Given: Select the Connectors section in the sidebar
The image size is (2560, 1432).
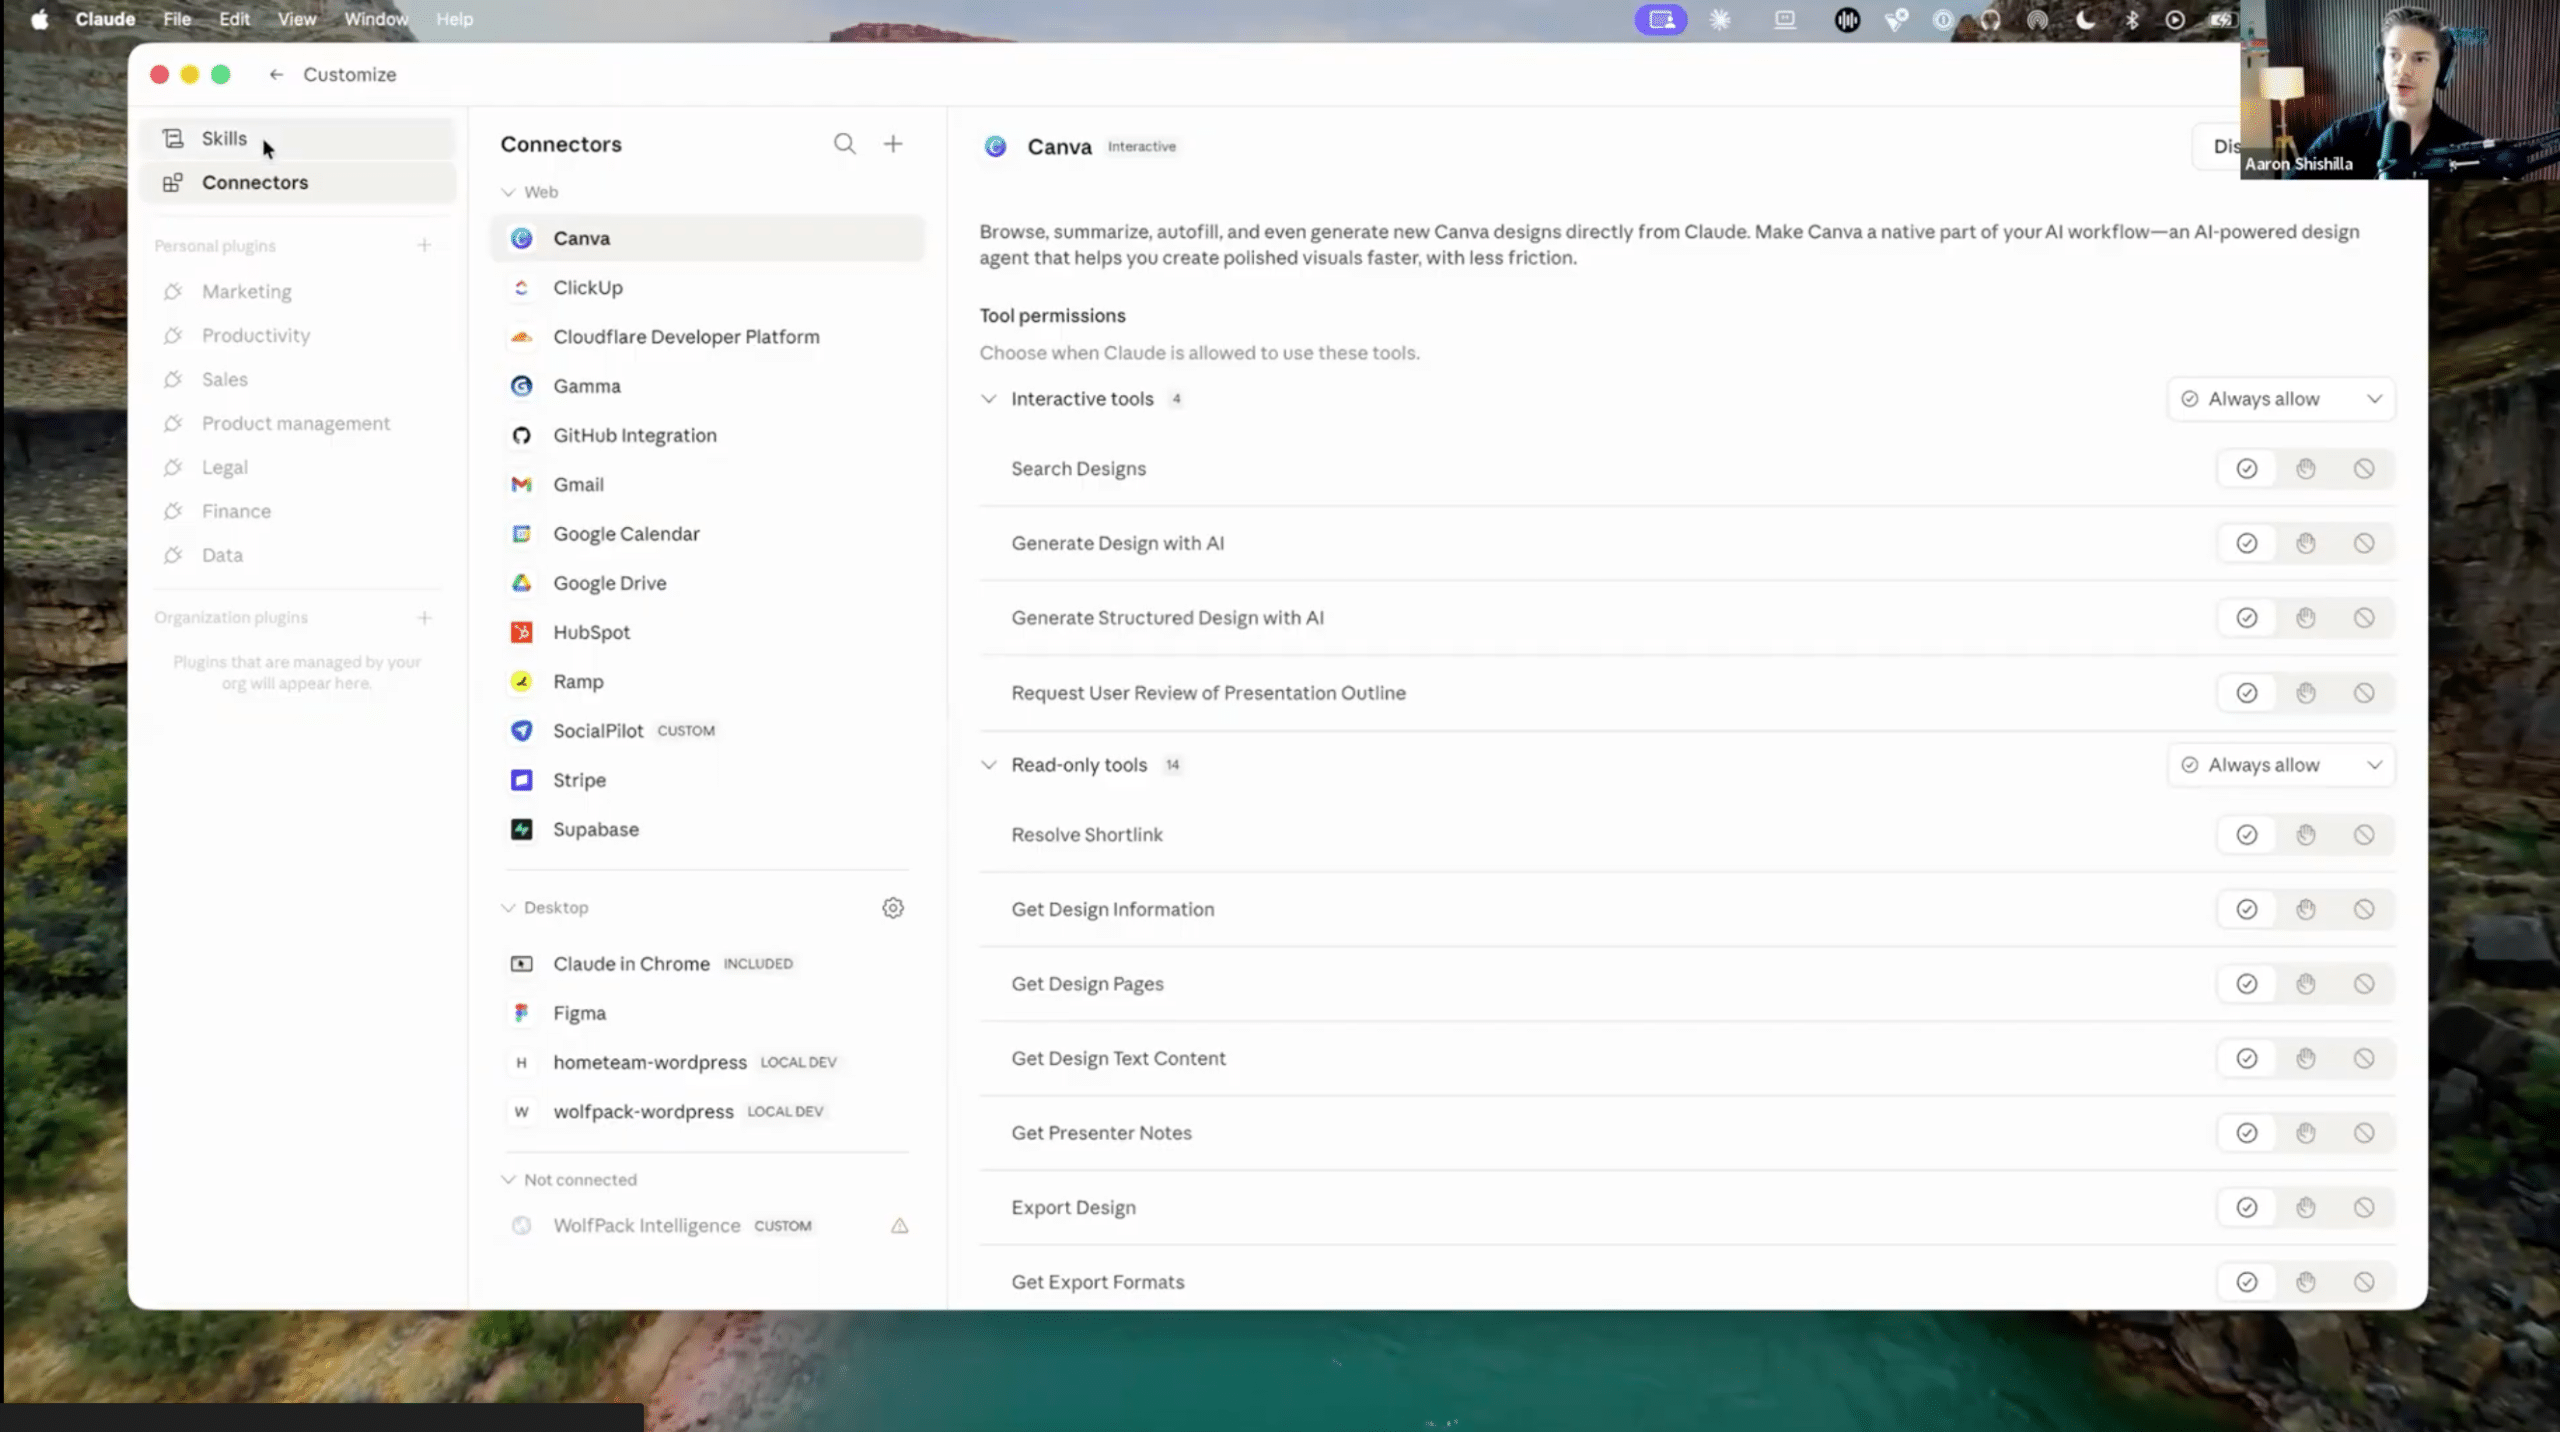Looking at the screenshot, I should click(298, 183).
